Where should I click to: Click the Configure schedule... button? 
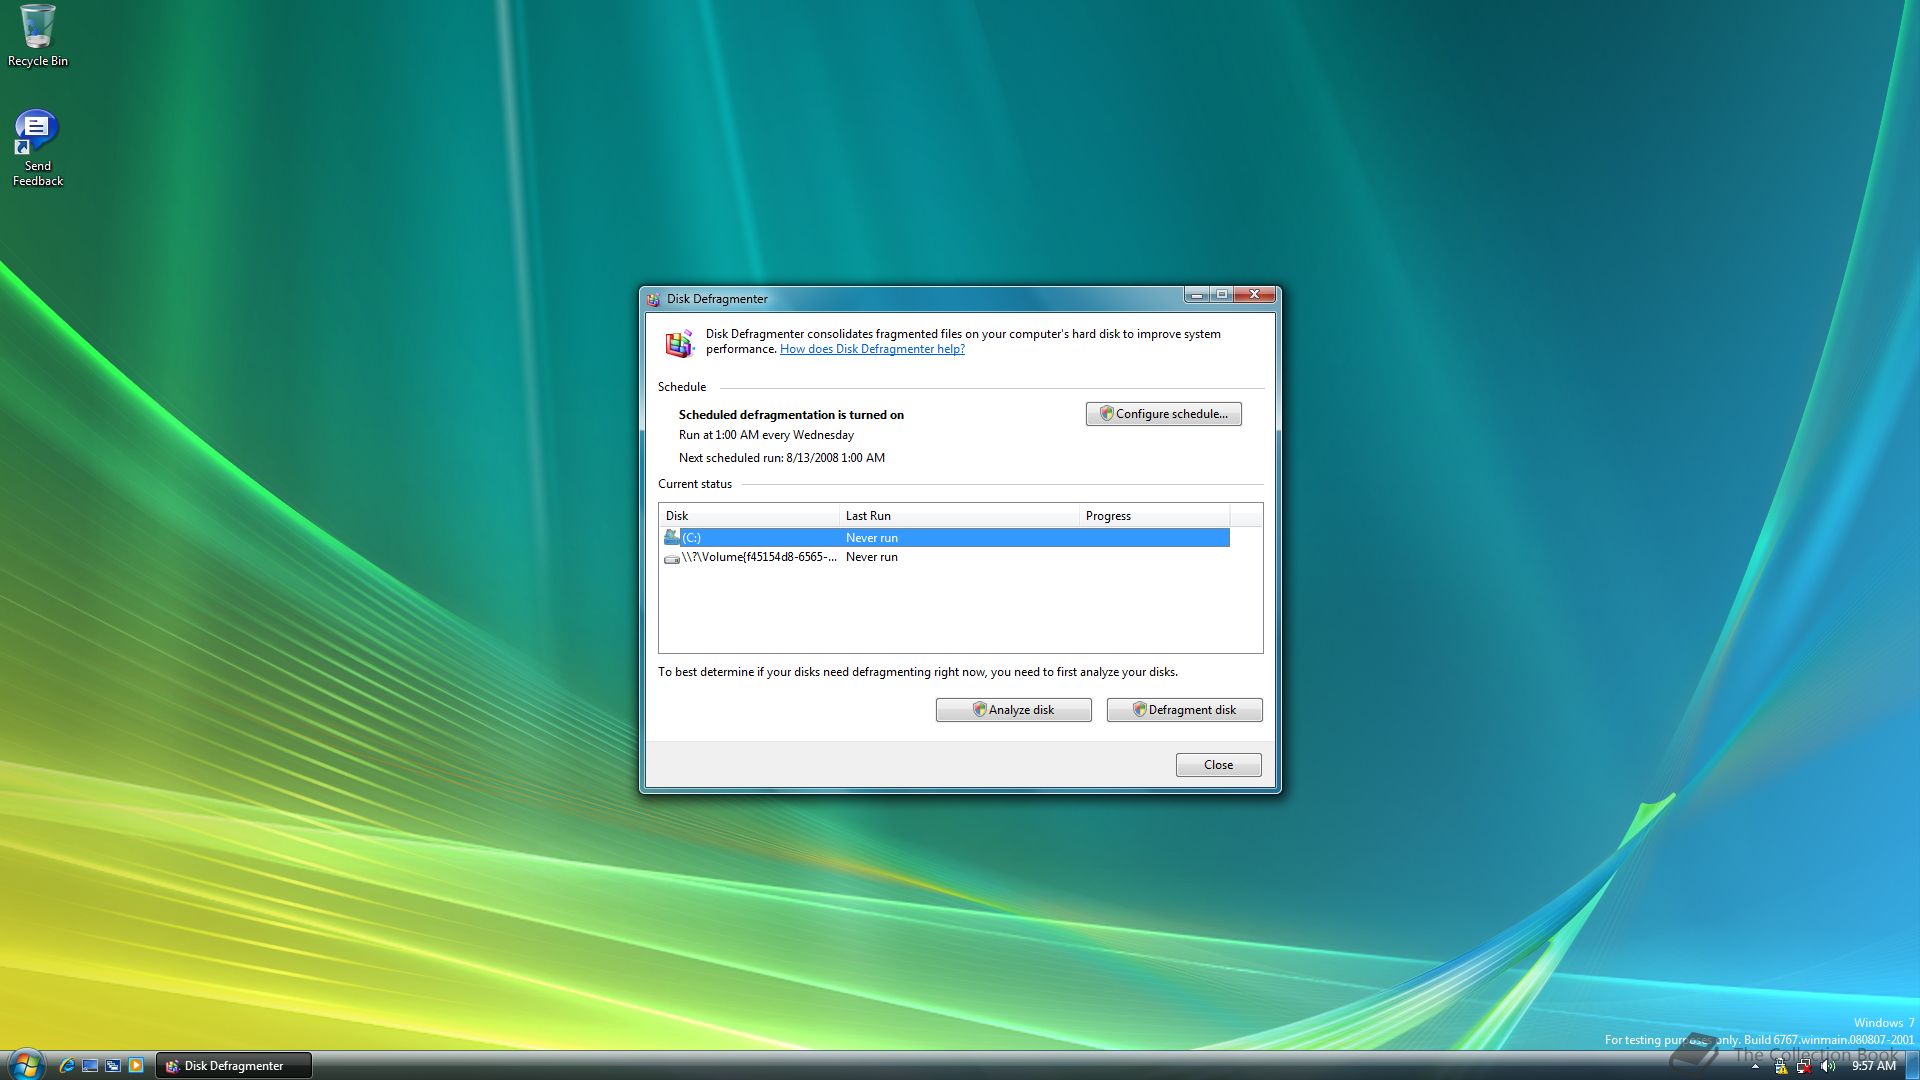point(1163,414)
